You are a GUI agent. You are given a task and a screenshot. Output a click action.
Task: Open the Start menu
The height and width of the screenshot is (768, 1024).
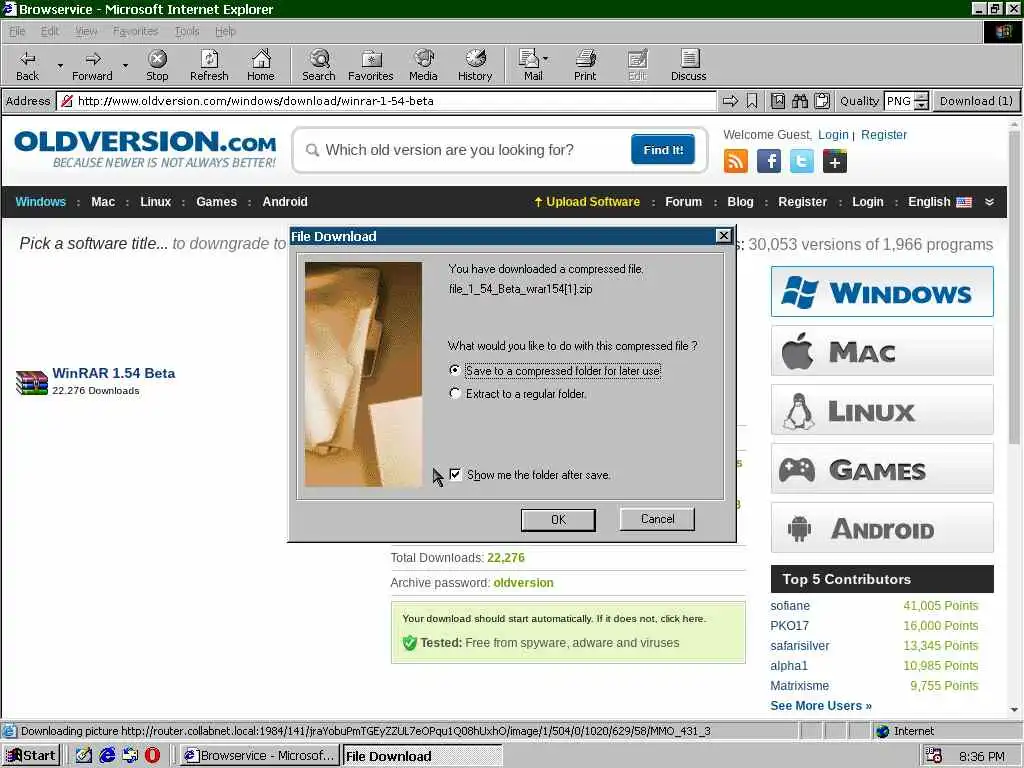31,755
